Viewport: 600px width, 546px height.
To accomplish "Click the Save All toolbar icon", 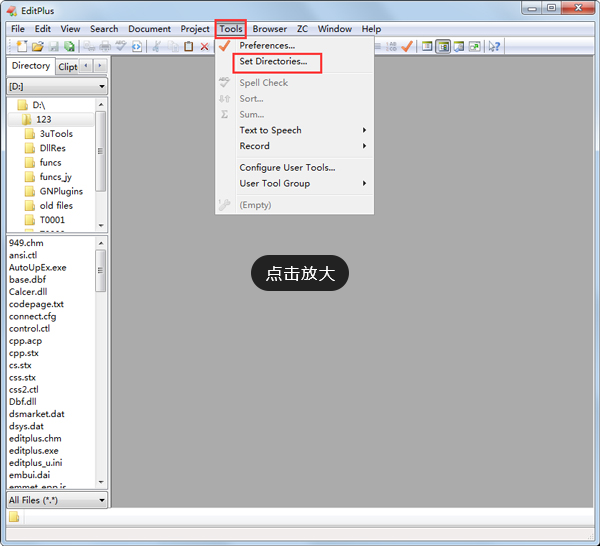I will pos(69,47).
